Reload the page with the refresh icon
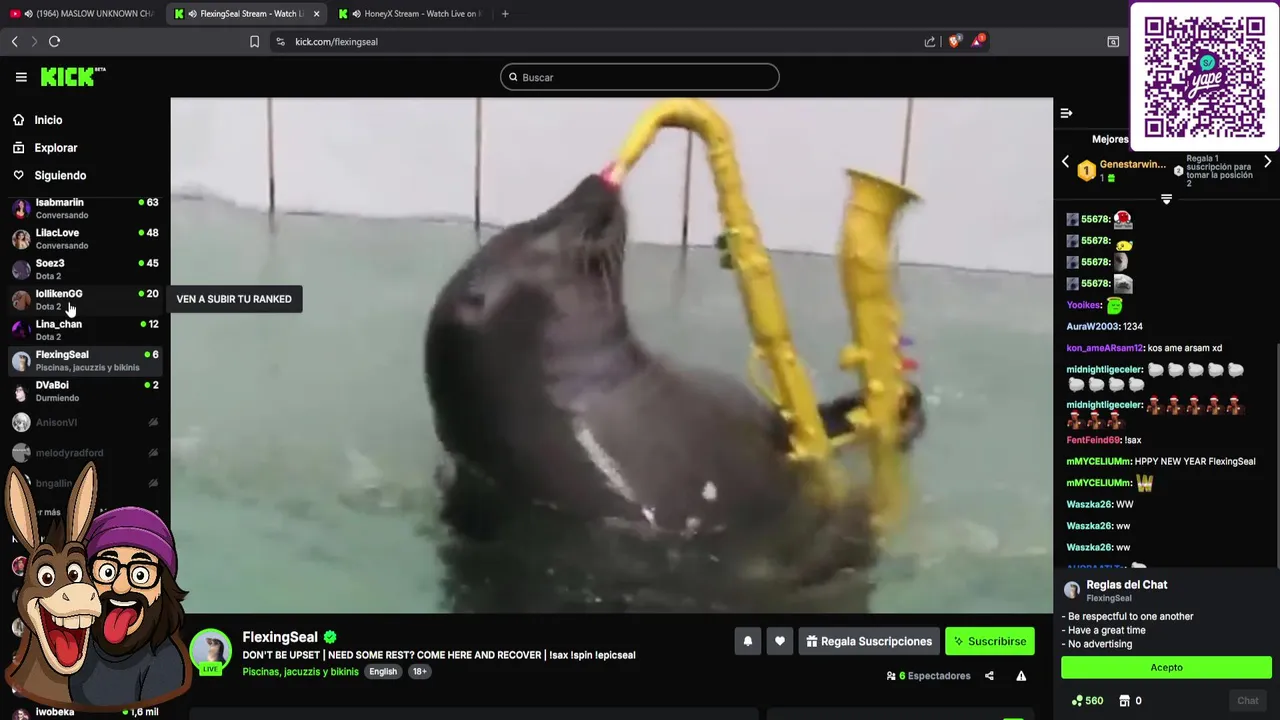The image size is (1280, 720). (55, 41)
